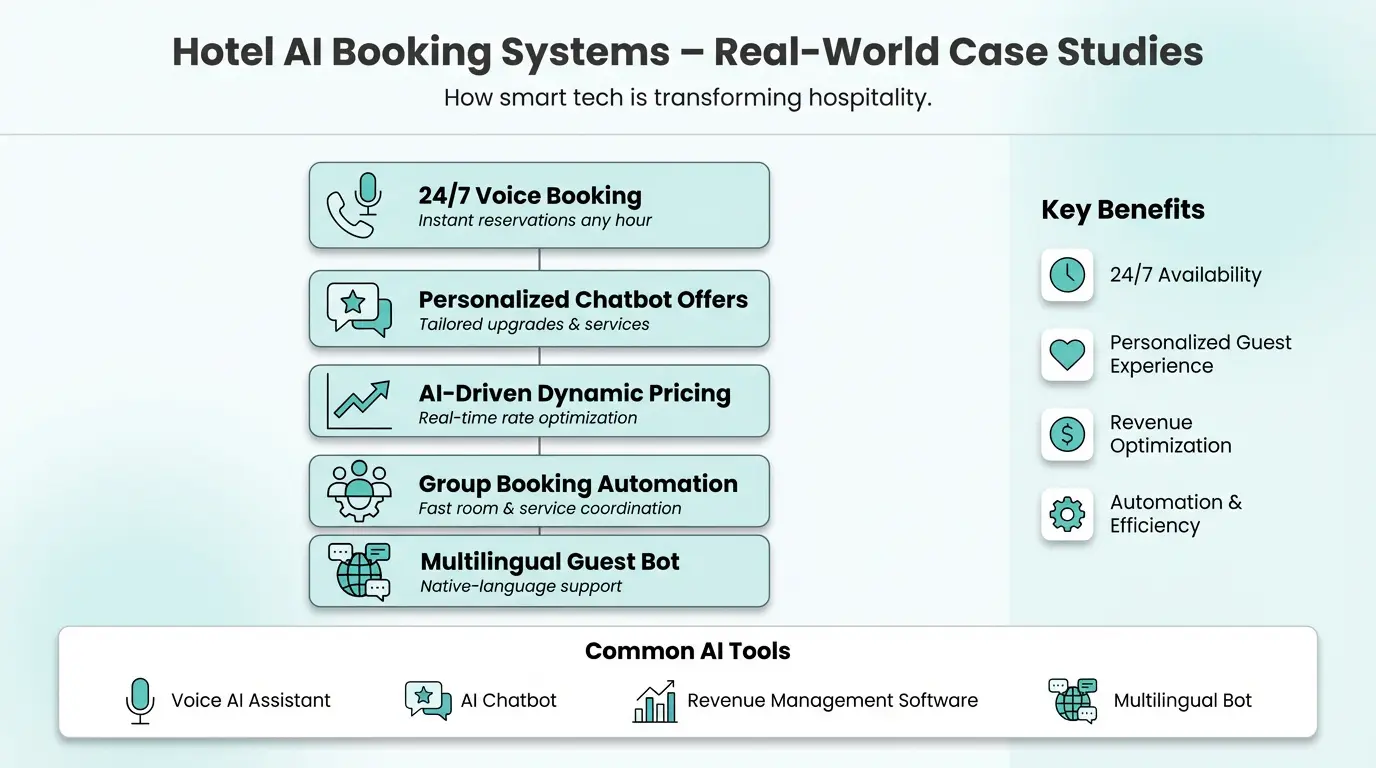Open the 24/7 Voice Booking card
Screen dimensions: 1376x768
coord(539,205)
